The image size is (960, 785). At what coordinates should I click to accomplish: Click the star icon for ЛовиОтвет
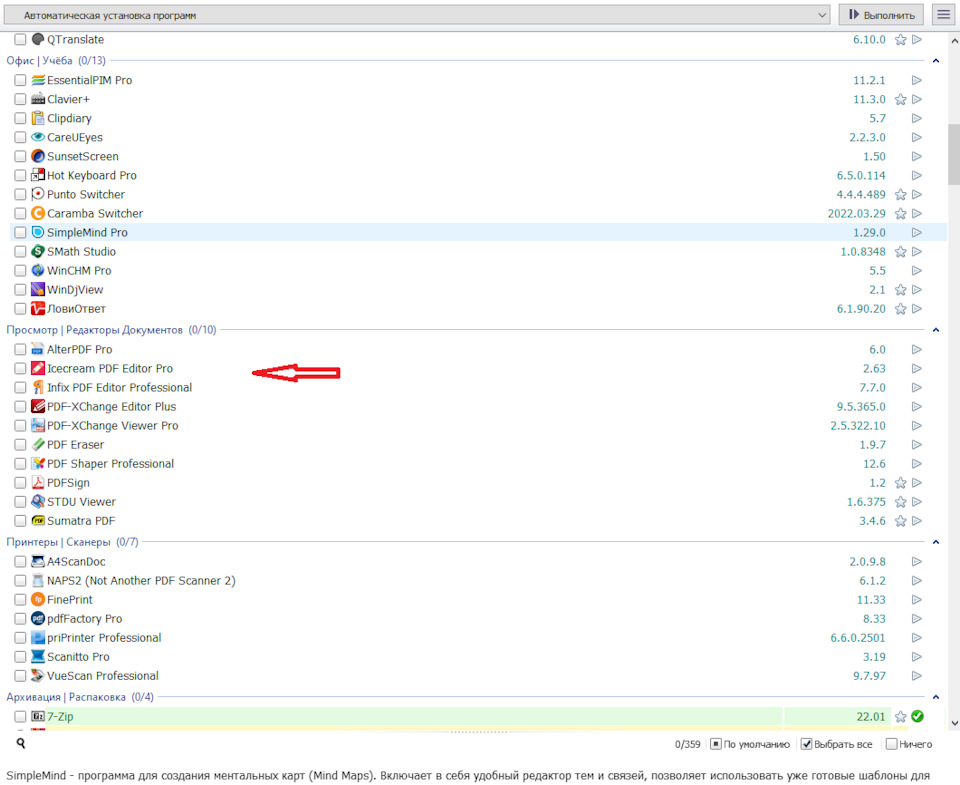(900, 309)
